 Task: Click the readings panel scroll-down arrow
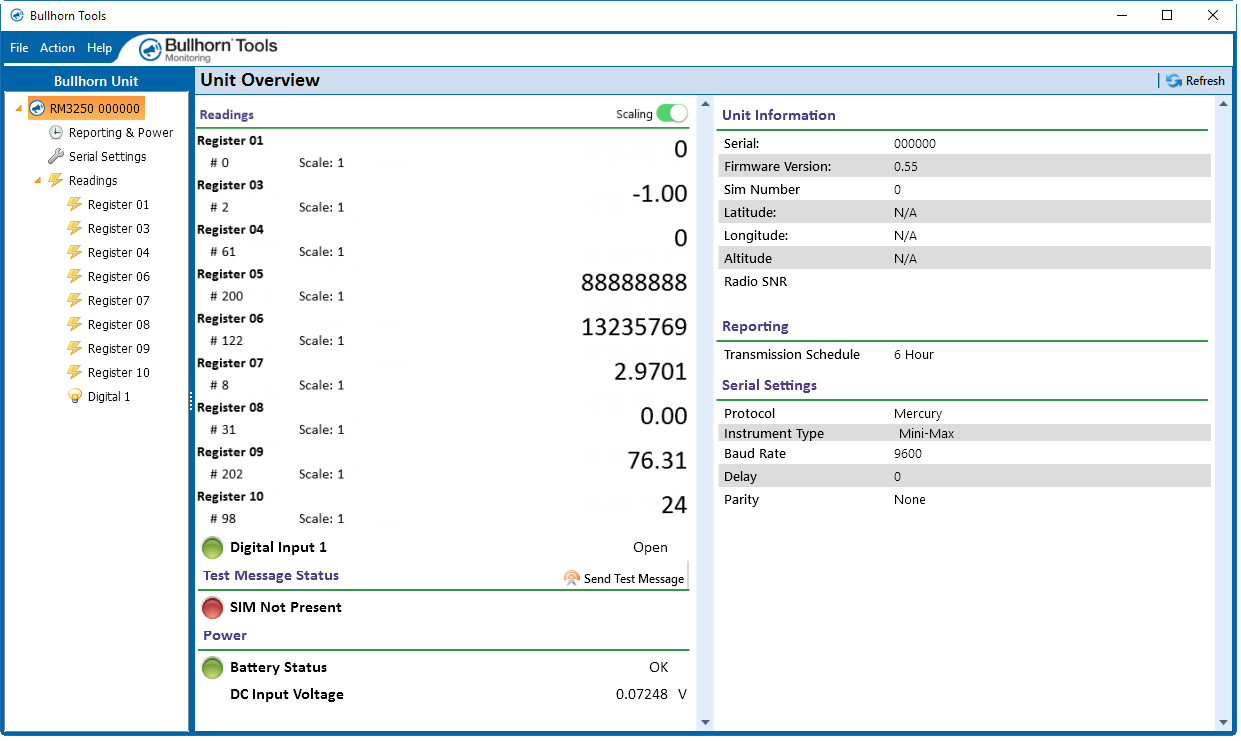[x=704, y=722]
